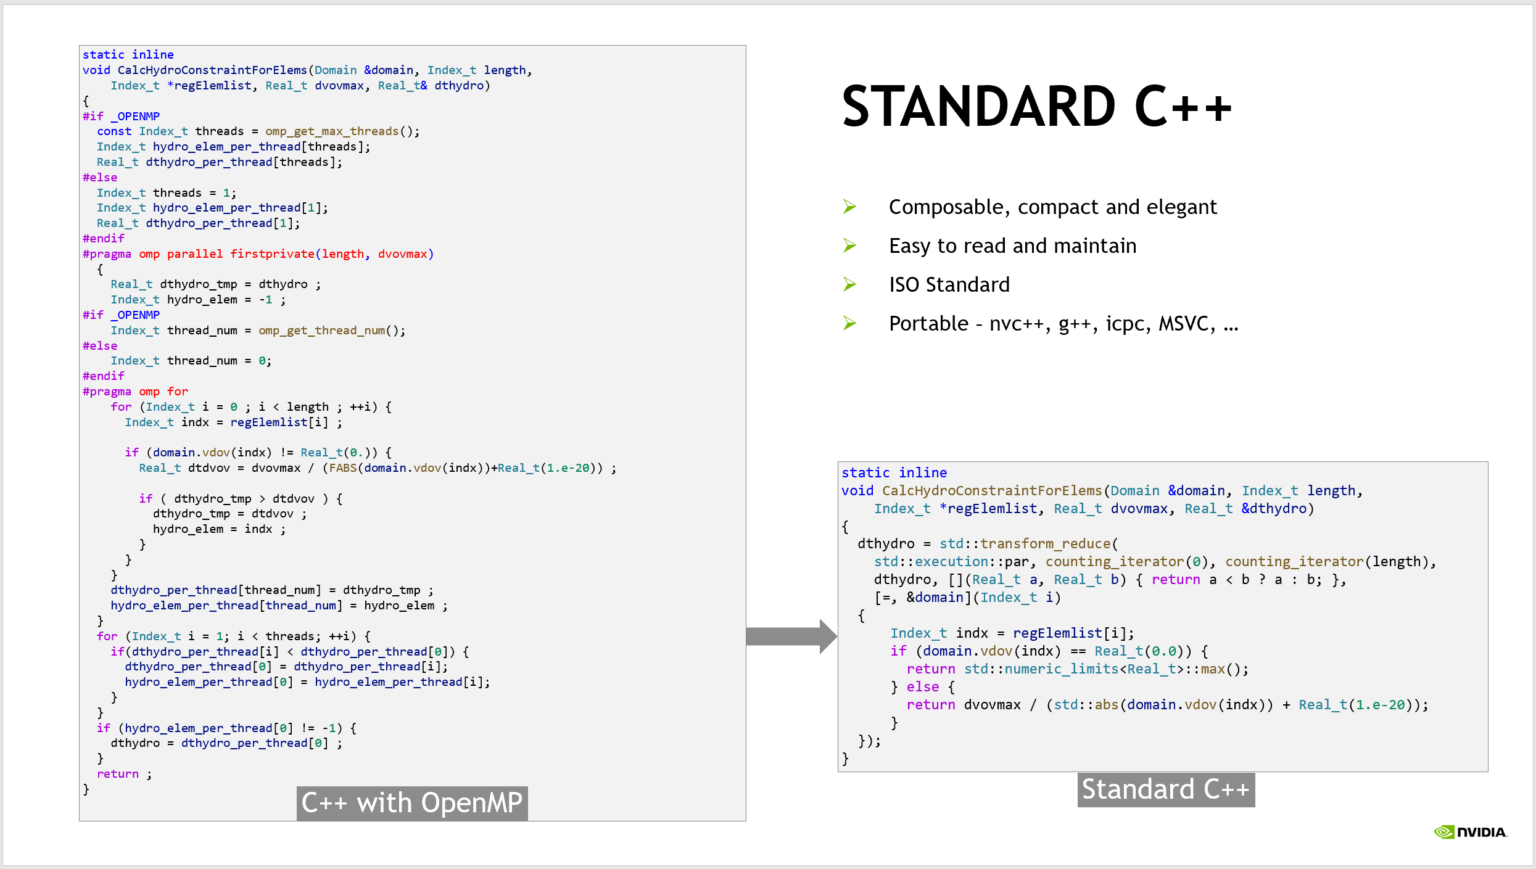
Task: Toggle the #endif directive line
Action: coord(104,238)
